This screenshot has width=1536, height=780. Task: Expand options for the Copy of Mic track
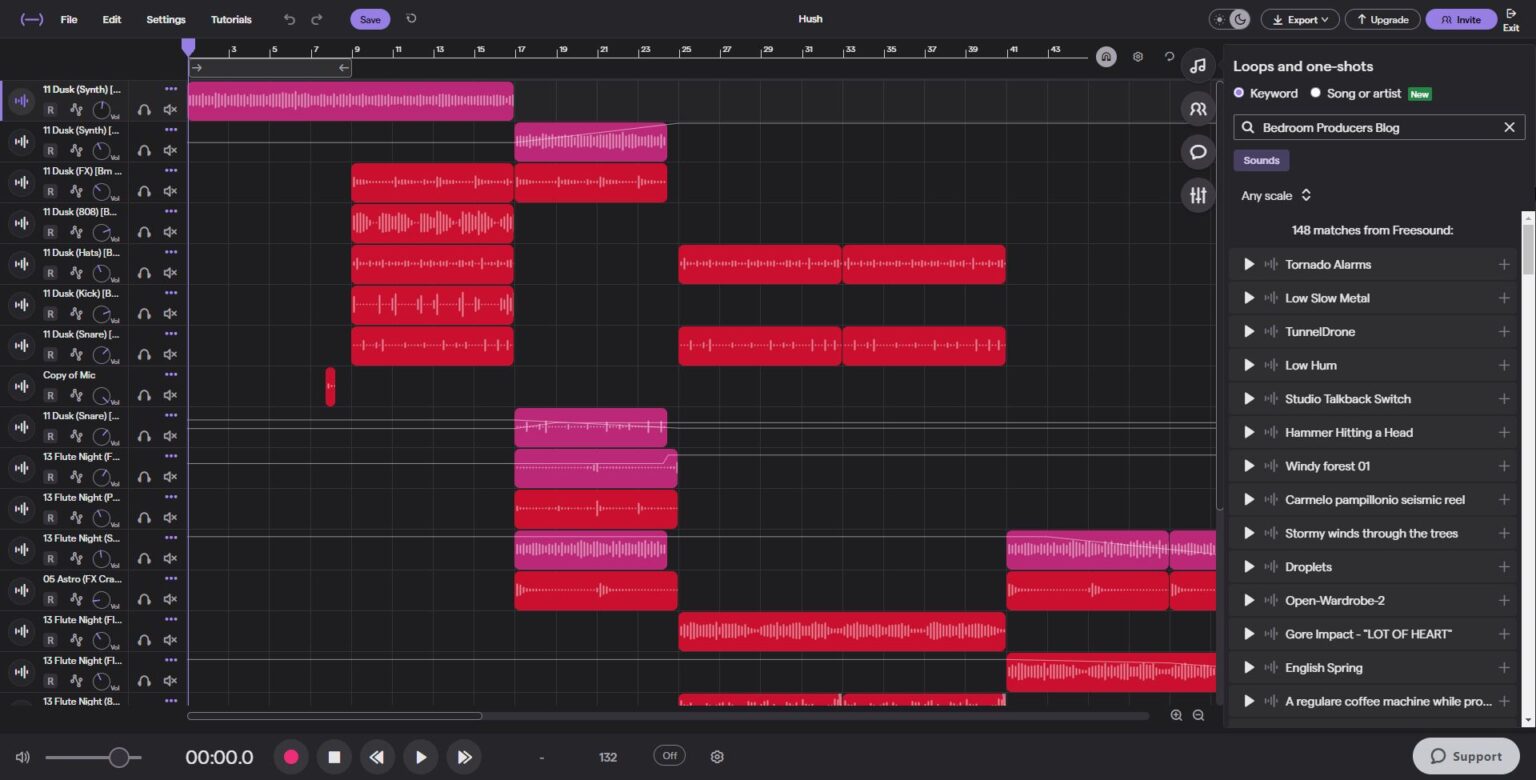click(x=172, y=374)
